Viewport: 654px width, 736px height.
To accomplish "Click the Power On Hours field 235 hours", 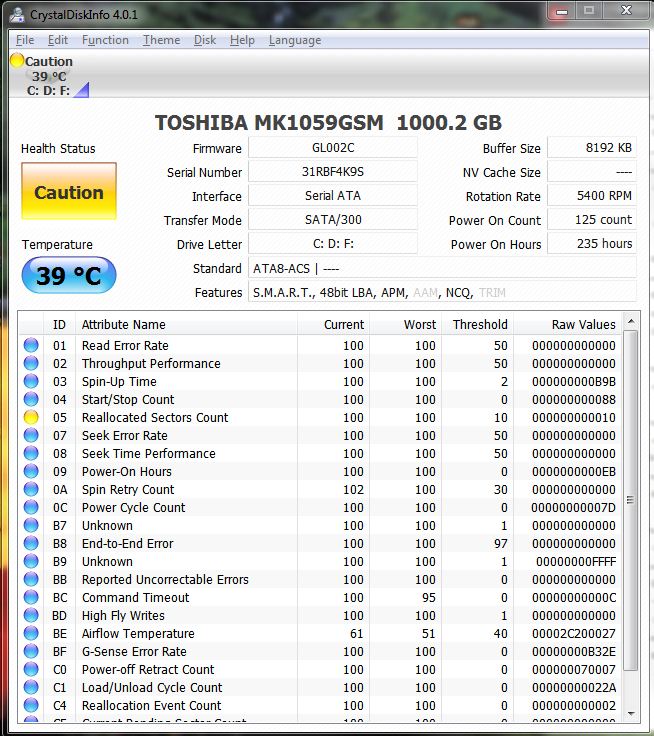I will coord(592,244).
